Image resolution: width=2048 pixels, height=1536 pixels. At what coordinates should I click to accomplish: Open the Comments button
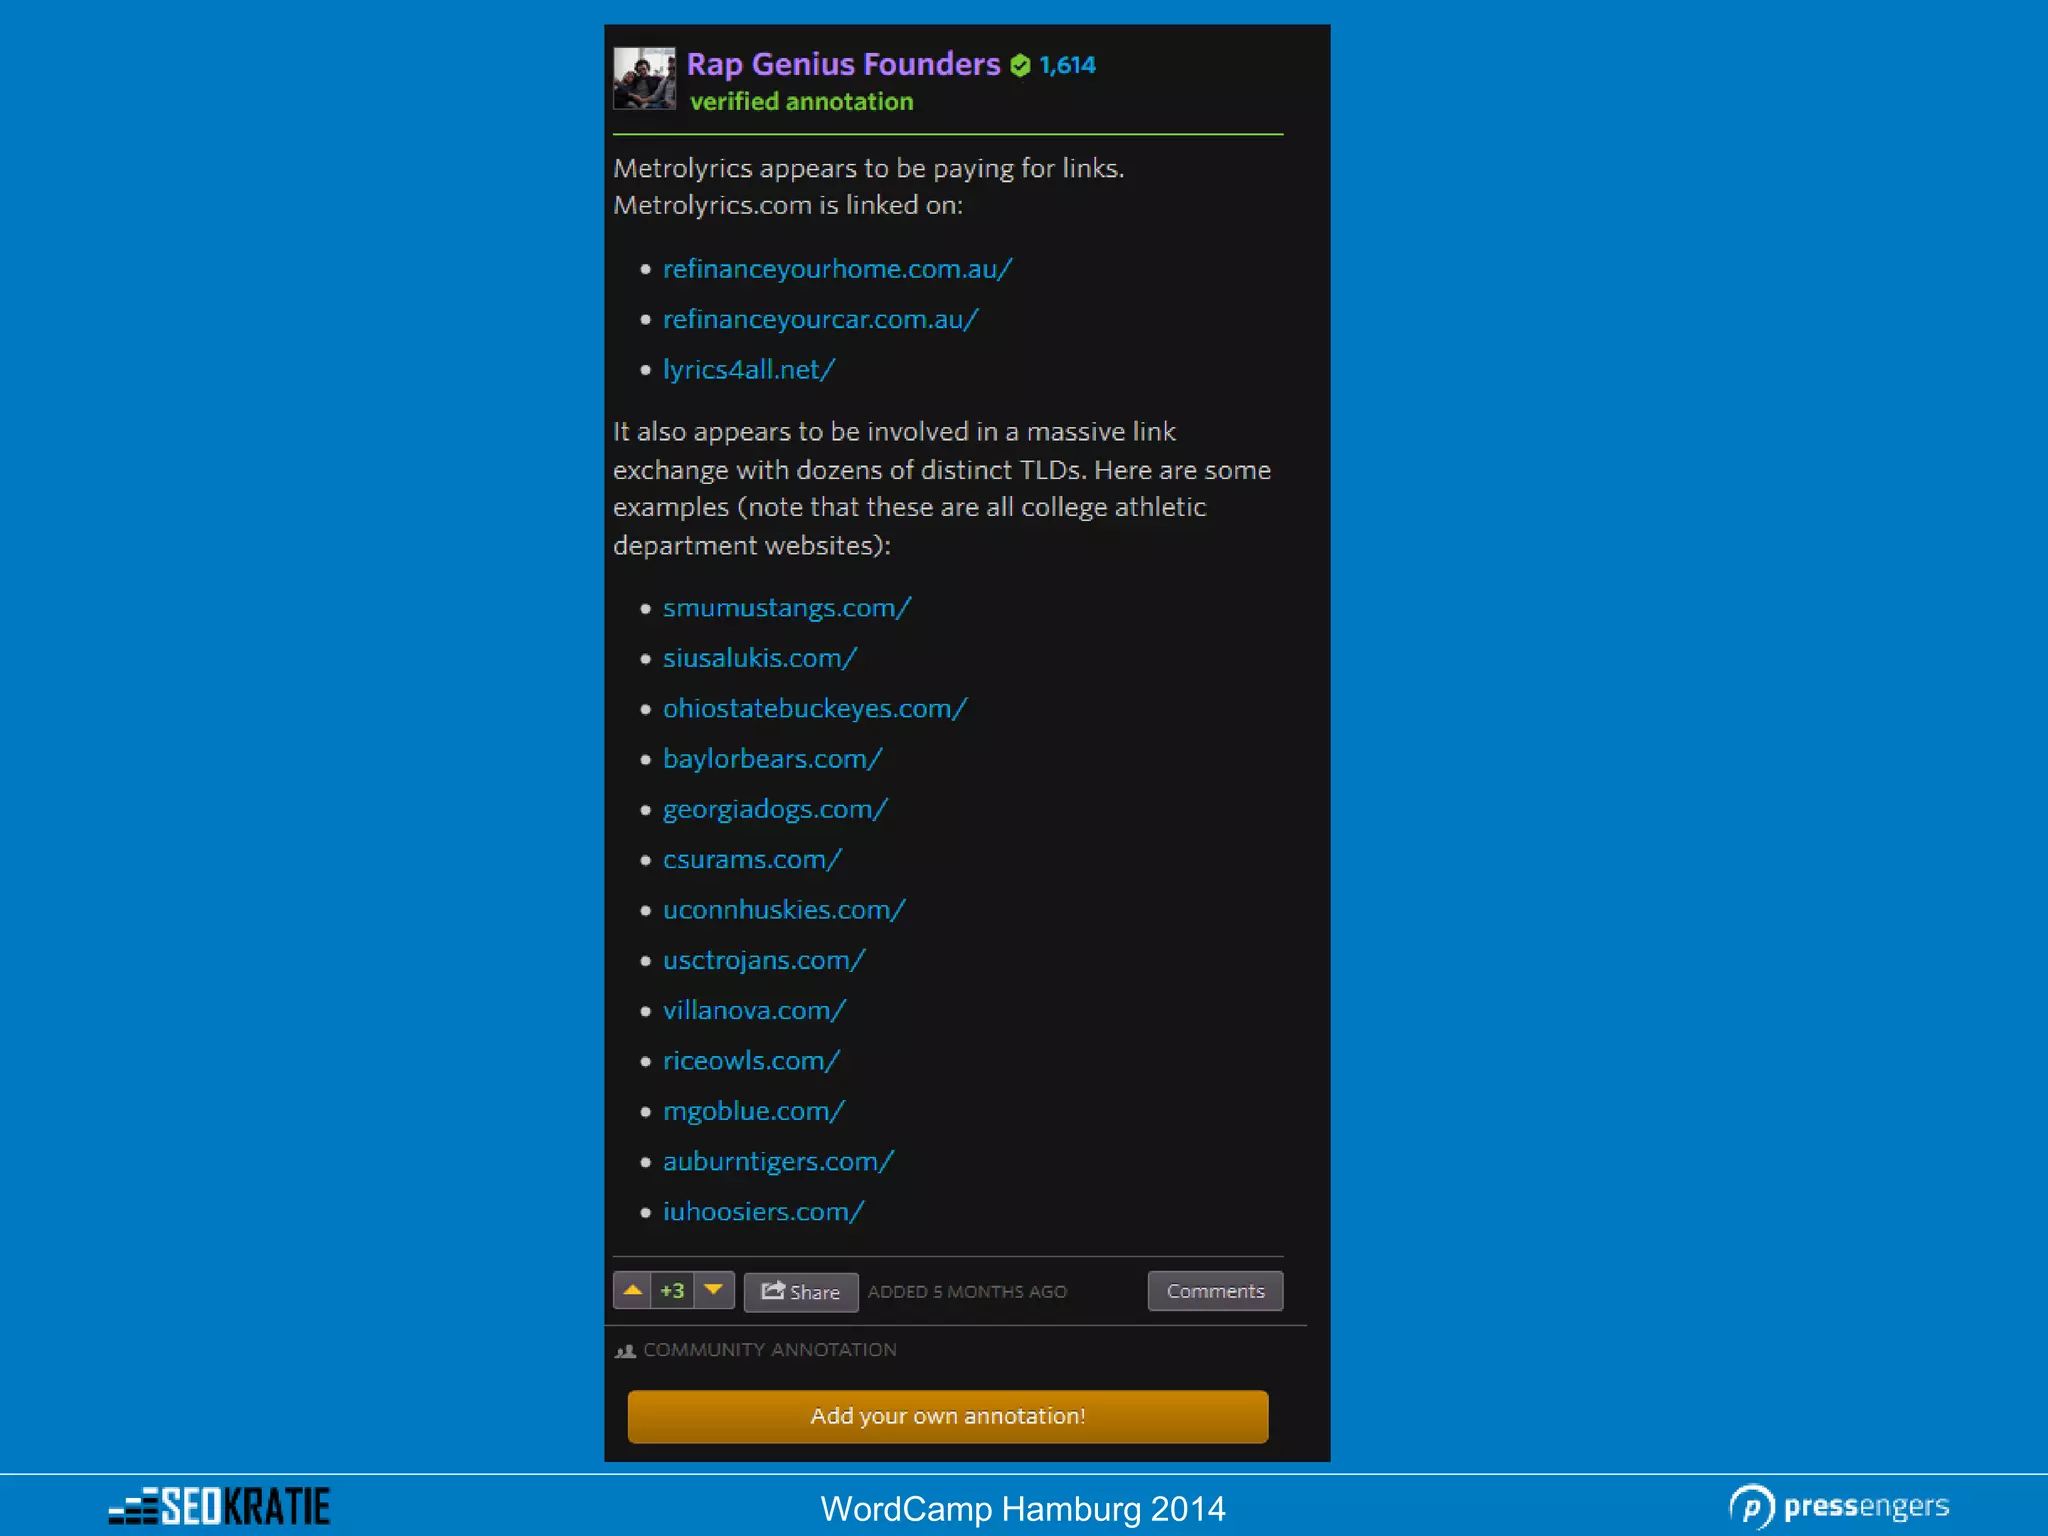pos(1215,1291)
